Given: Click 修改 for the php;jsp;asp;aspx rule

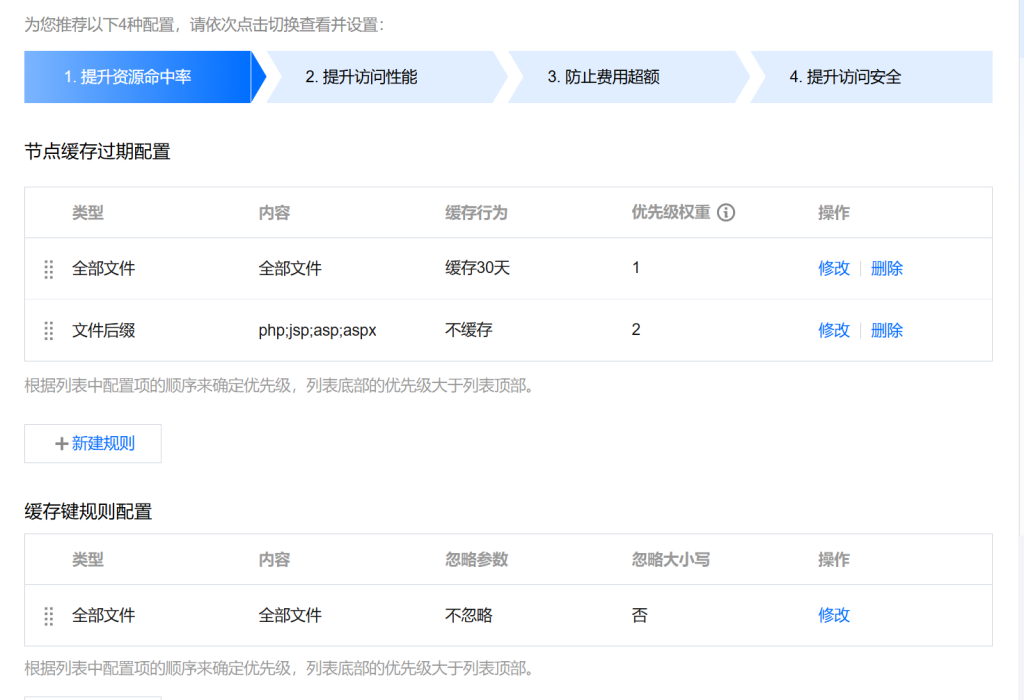Looking at the screenshot, I should (834, 331).
